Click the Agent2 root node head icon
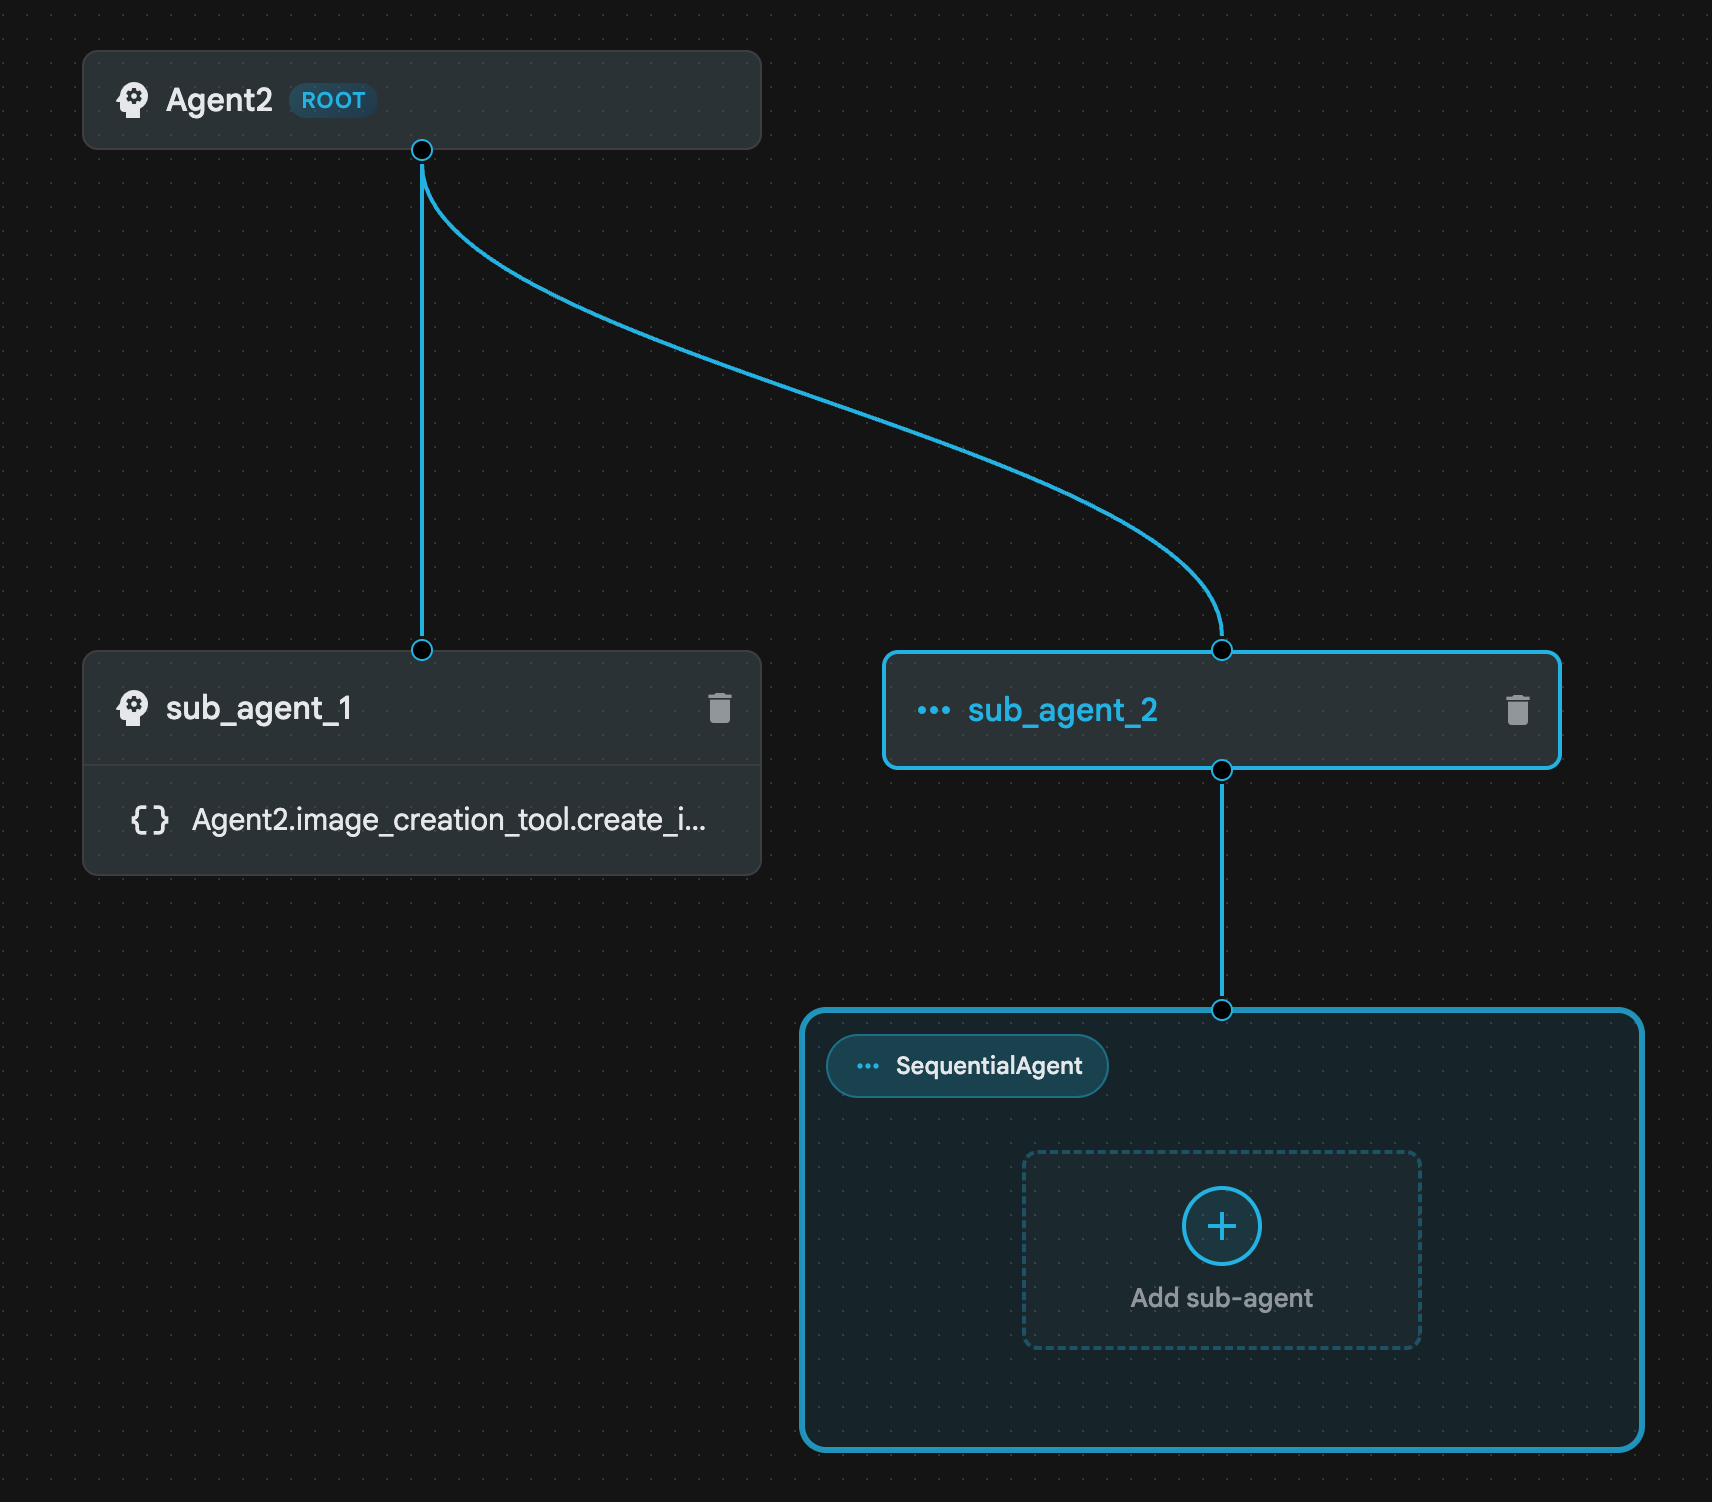The height and width of the screenshot is (1502, 1712). [x=132, y=100]
